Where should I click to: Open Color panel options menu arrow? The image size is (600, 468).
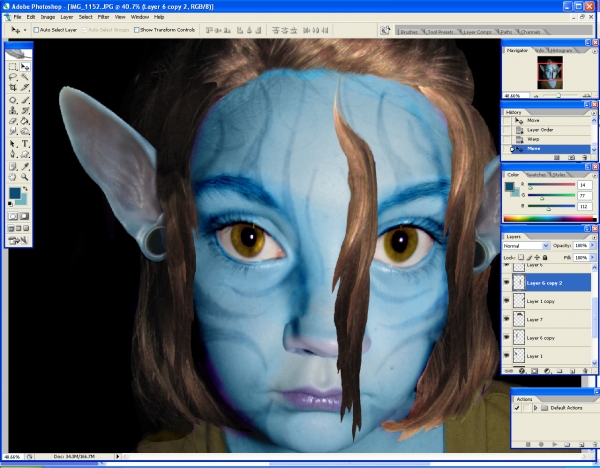point(594,175)
